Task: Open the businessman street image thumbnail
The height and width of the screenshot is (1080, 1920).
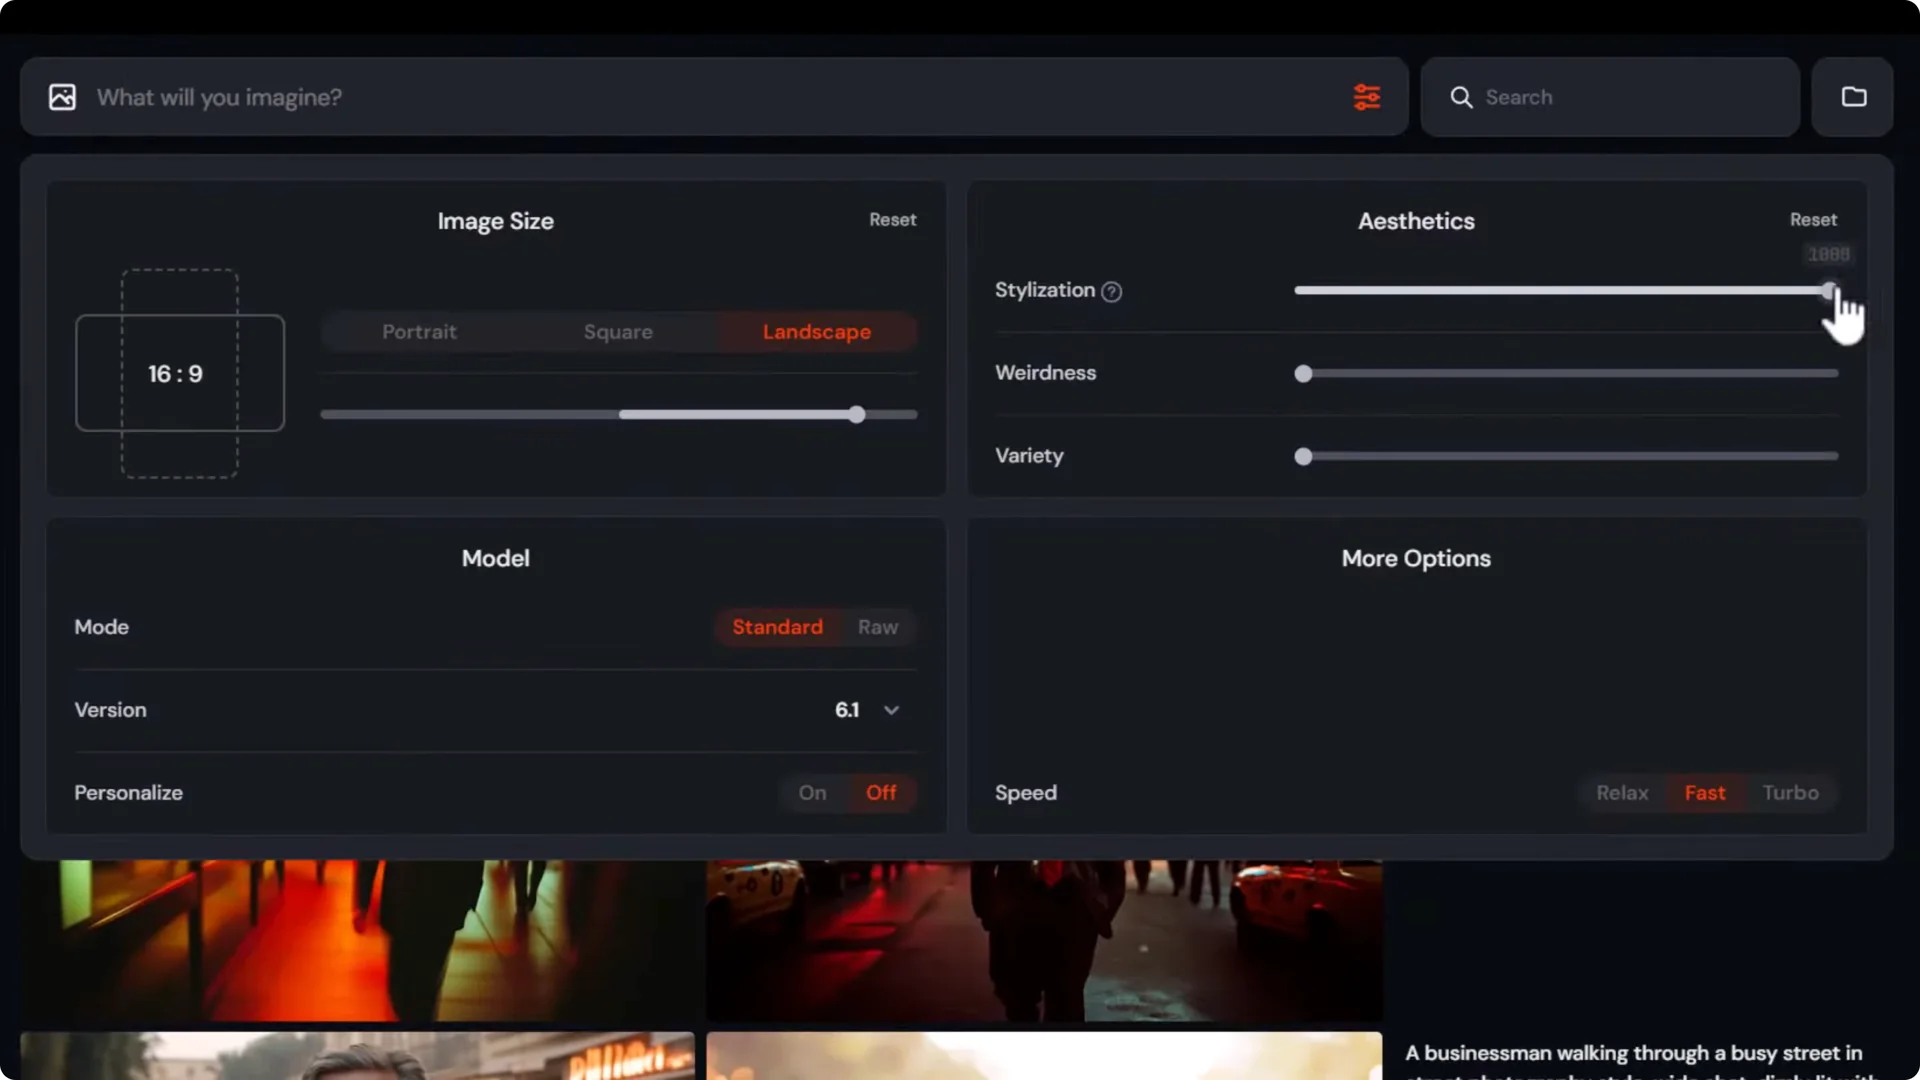Action: pyautogui.click(x=1043, y=940)
